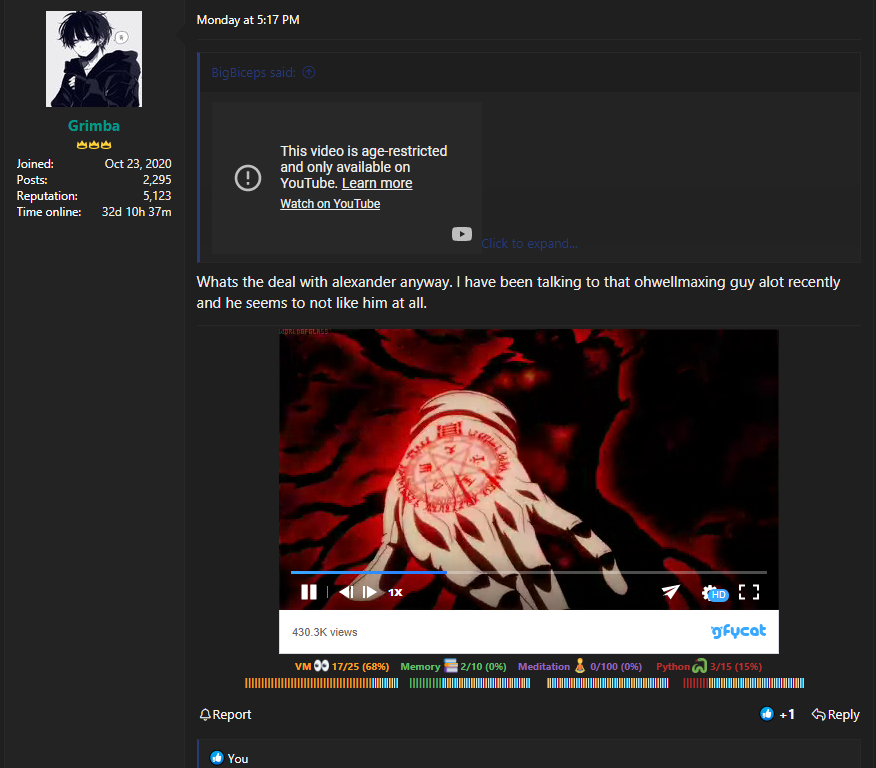Screen dimensions: 876x768
Task: Toggle the thumbs-up like on post
Action: [x=767, y=714]
